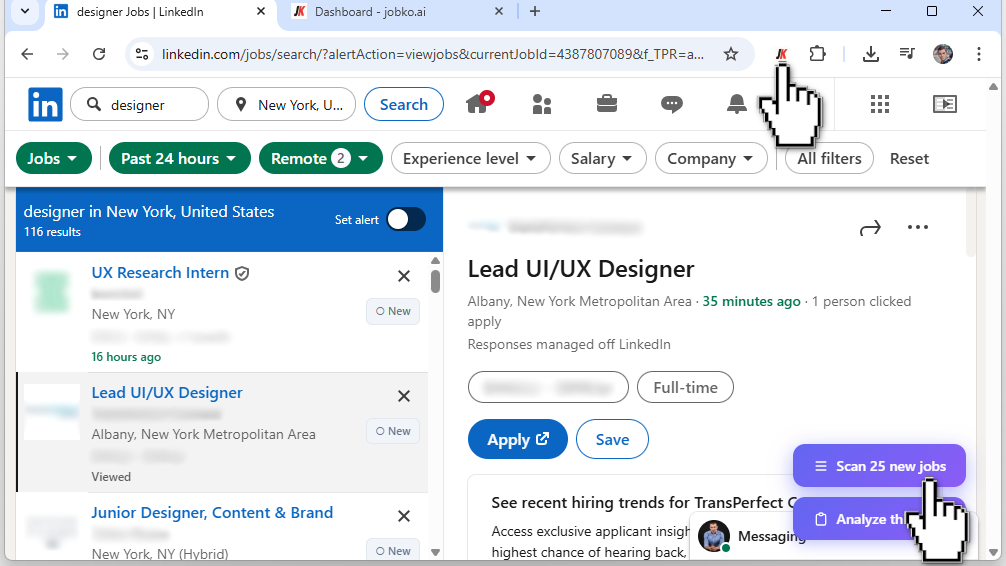Screen dimensions: 1006x566
Task: Click the Search button
Action: coord(404,104)
